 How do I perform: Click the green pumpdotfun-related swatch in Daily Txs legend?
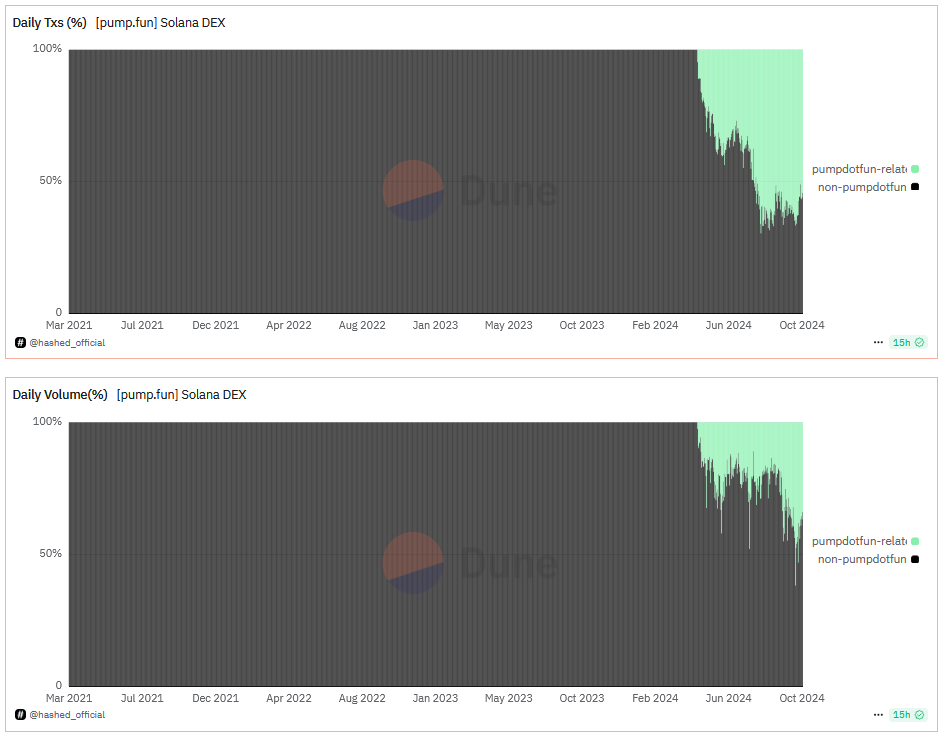(x=915, y=169)
